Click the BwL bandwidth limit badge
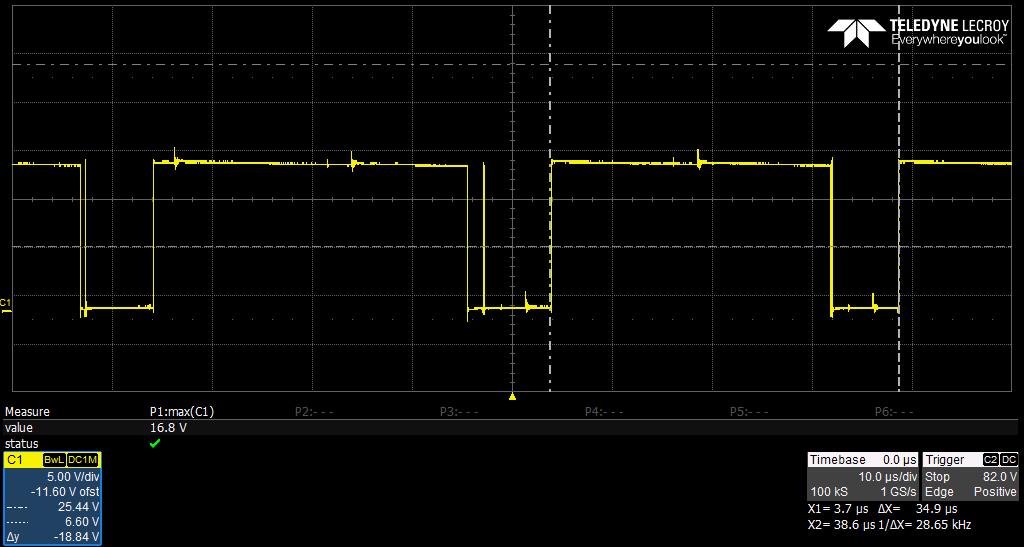The height and width of the screenshot is (547, 1024). [52, 460]
